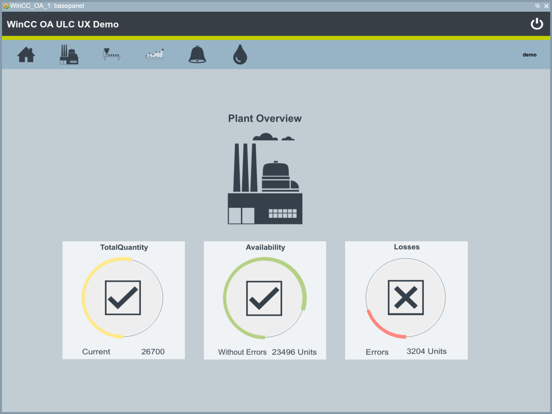Restore the basepanel window size
This screenshot has width=552, height=414.
tap(538, 6)
